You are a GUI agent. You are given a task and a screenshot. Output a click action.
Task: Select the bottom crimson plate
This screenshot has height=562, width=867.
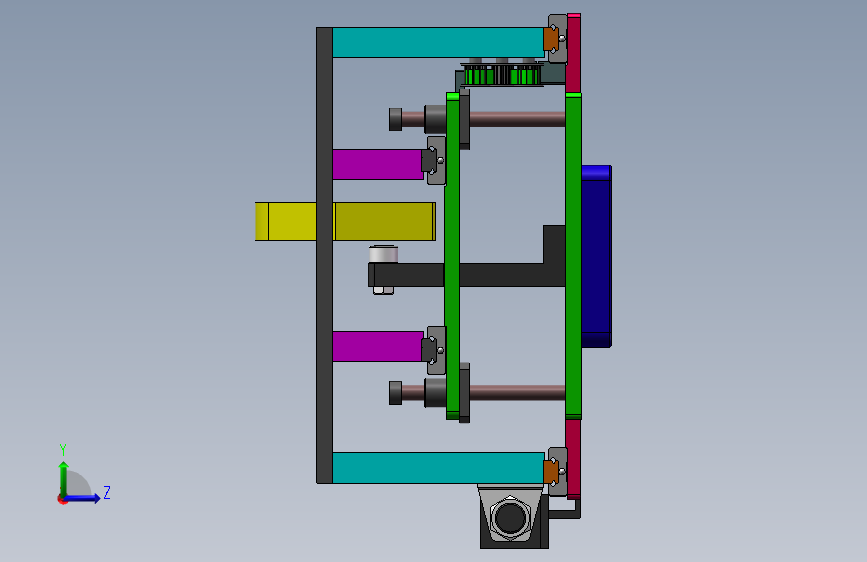[573, 459]
